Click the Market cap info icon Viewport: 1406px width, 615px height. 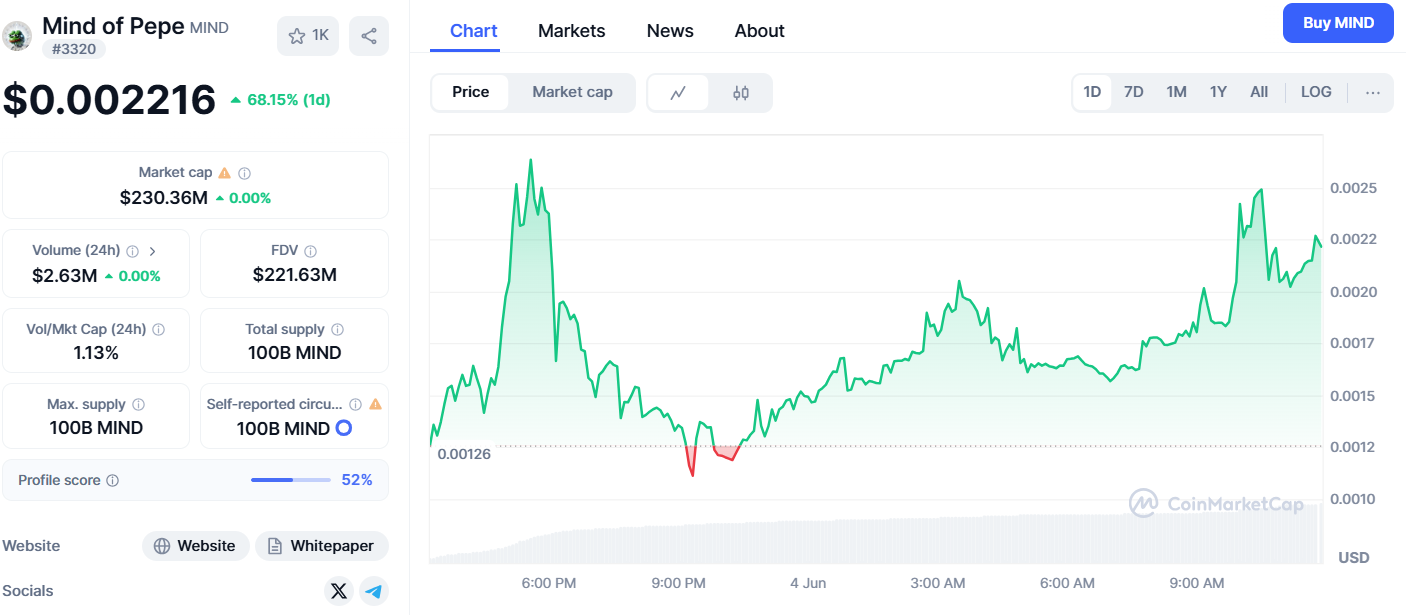[x=245, y=173]
